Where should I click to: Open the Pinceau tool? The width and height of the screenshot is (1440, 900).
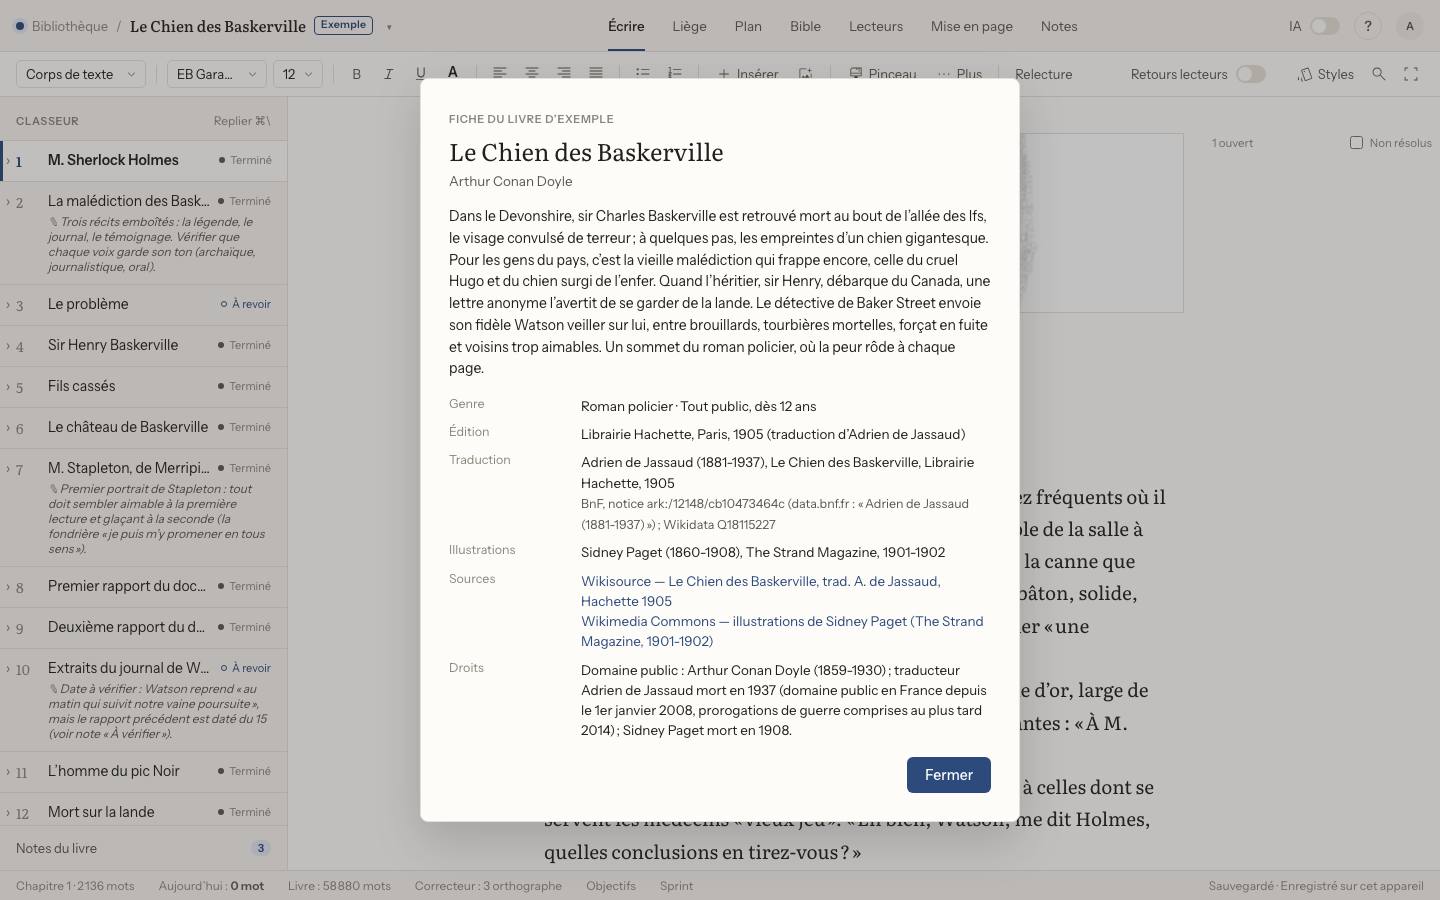pos(883,74)
